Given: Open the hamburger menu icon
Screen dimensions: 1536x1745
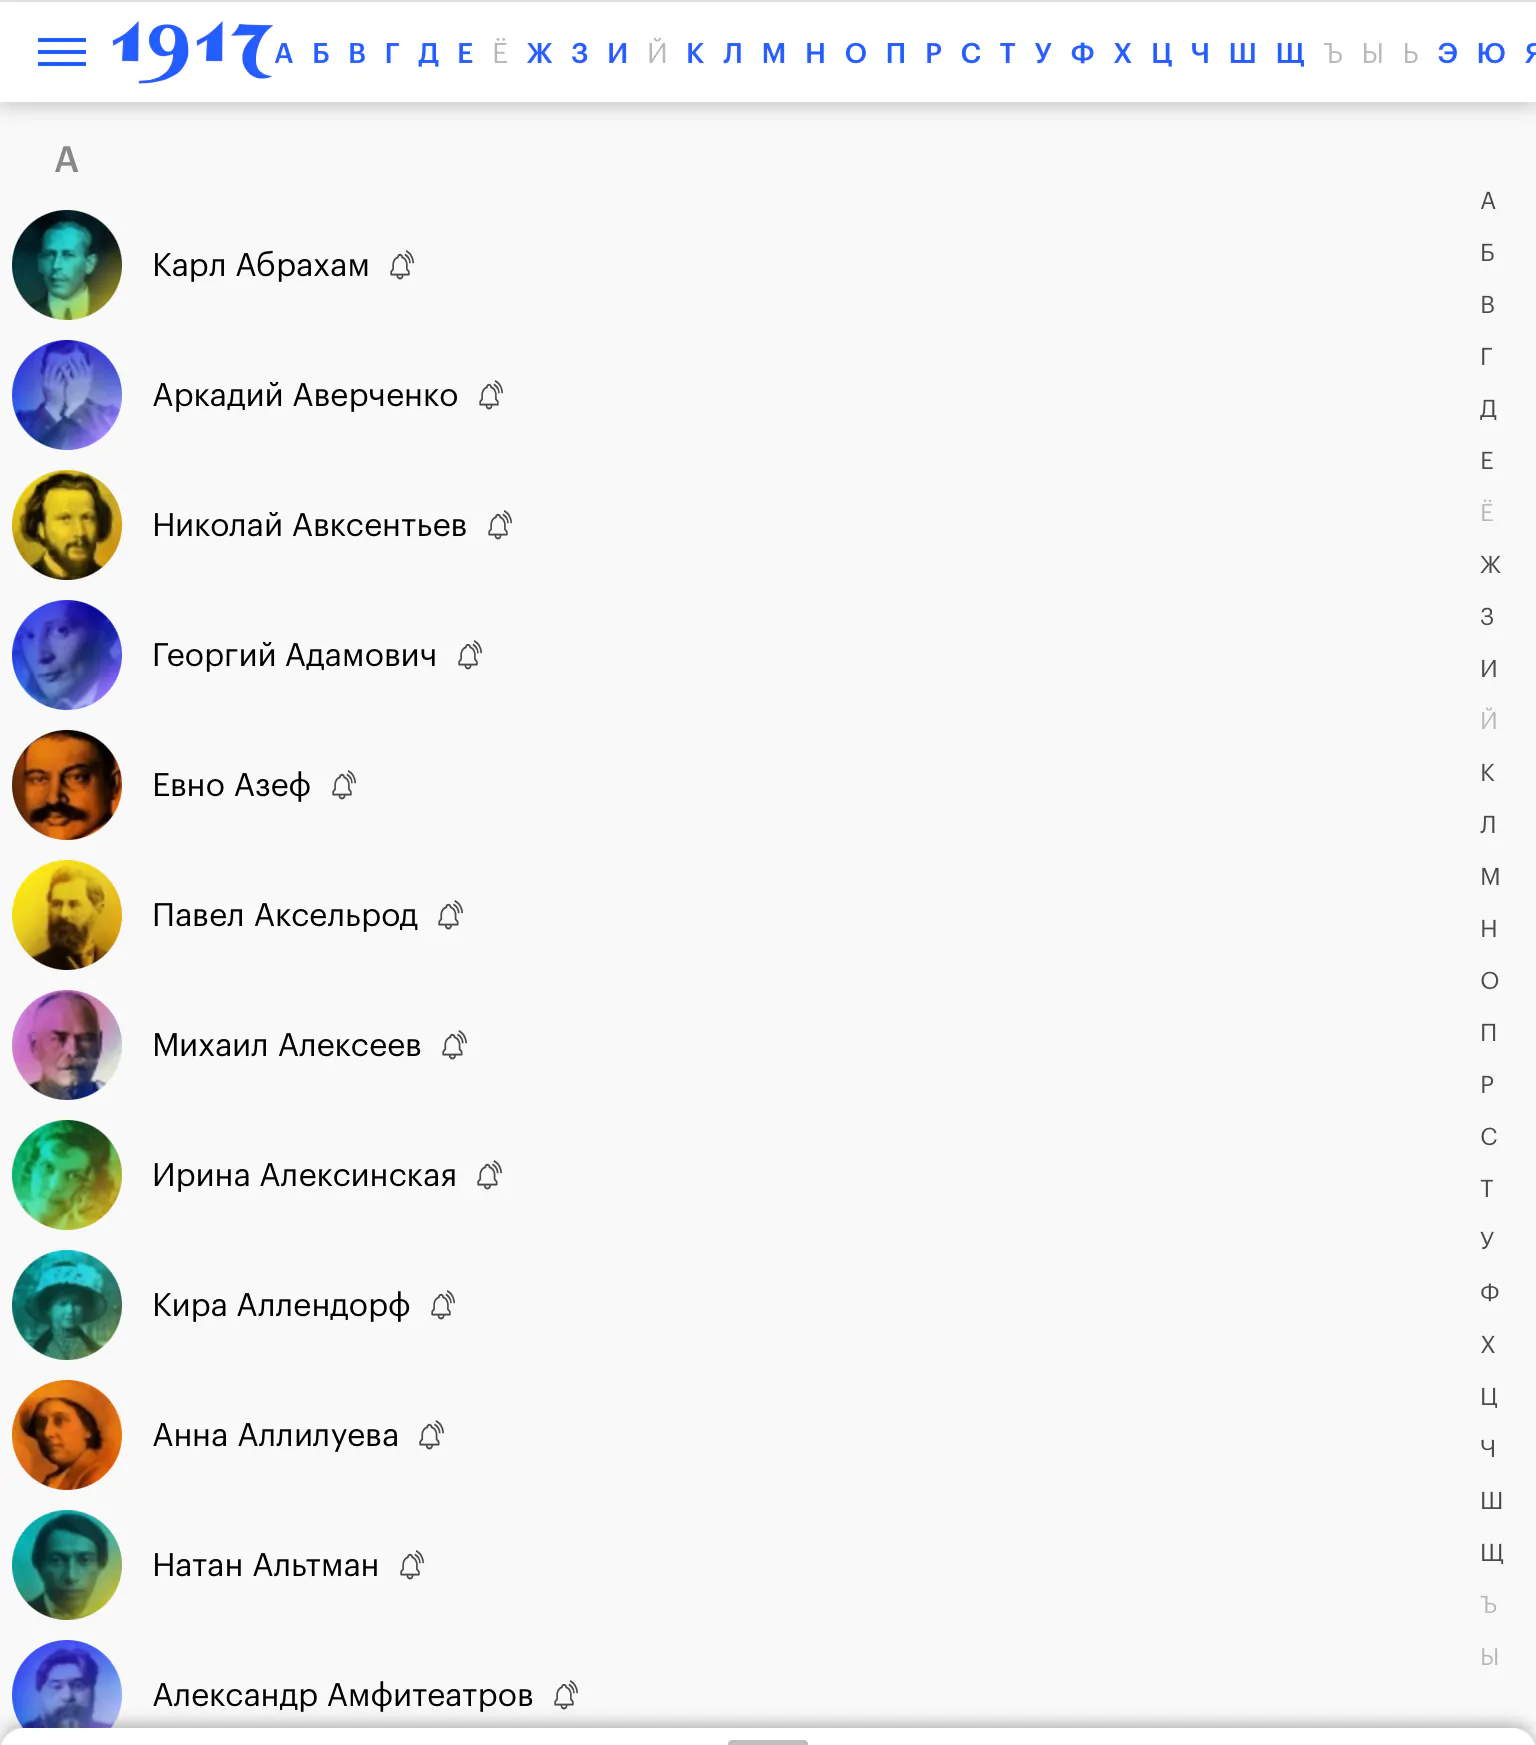Looking at the screenshot, I should pos(62,52).
